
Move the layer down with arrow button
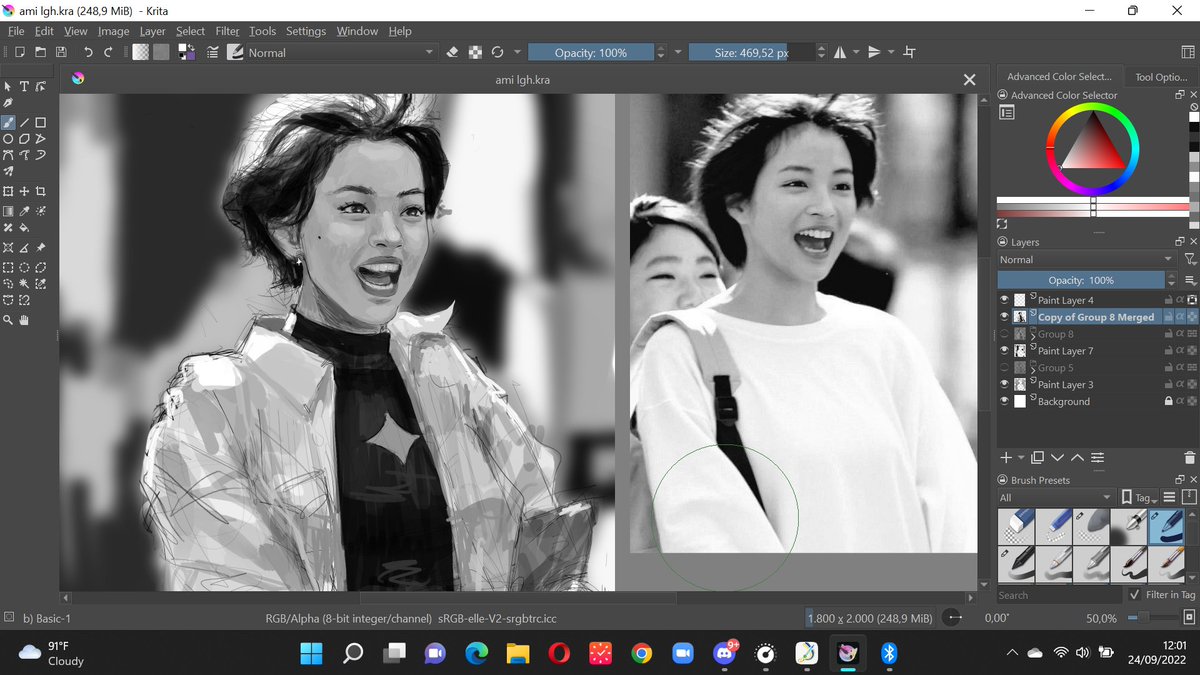point(1057,457)
